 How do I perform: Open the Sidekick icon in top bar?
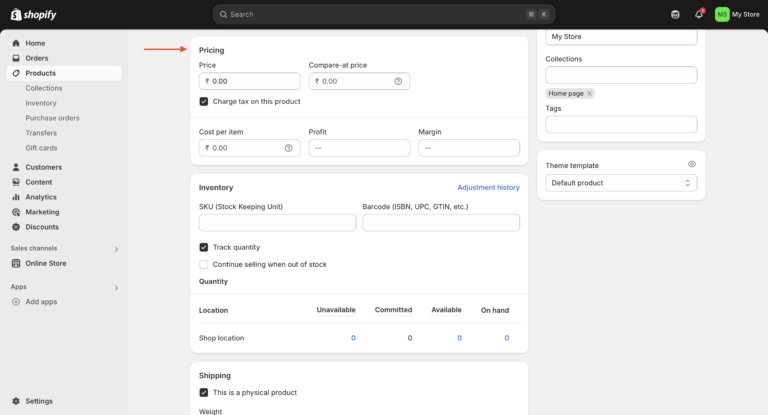(x=675, y=14)
